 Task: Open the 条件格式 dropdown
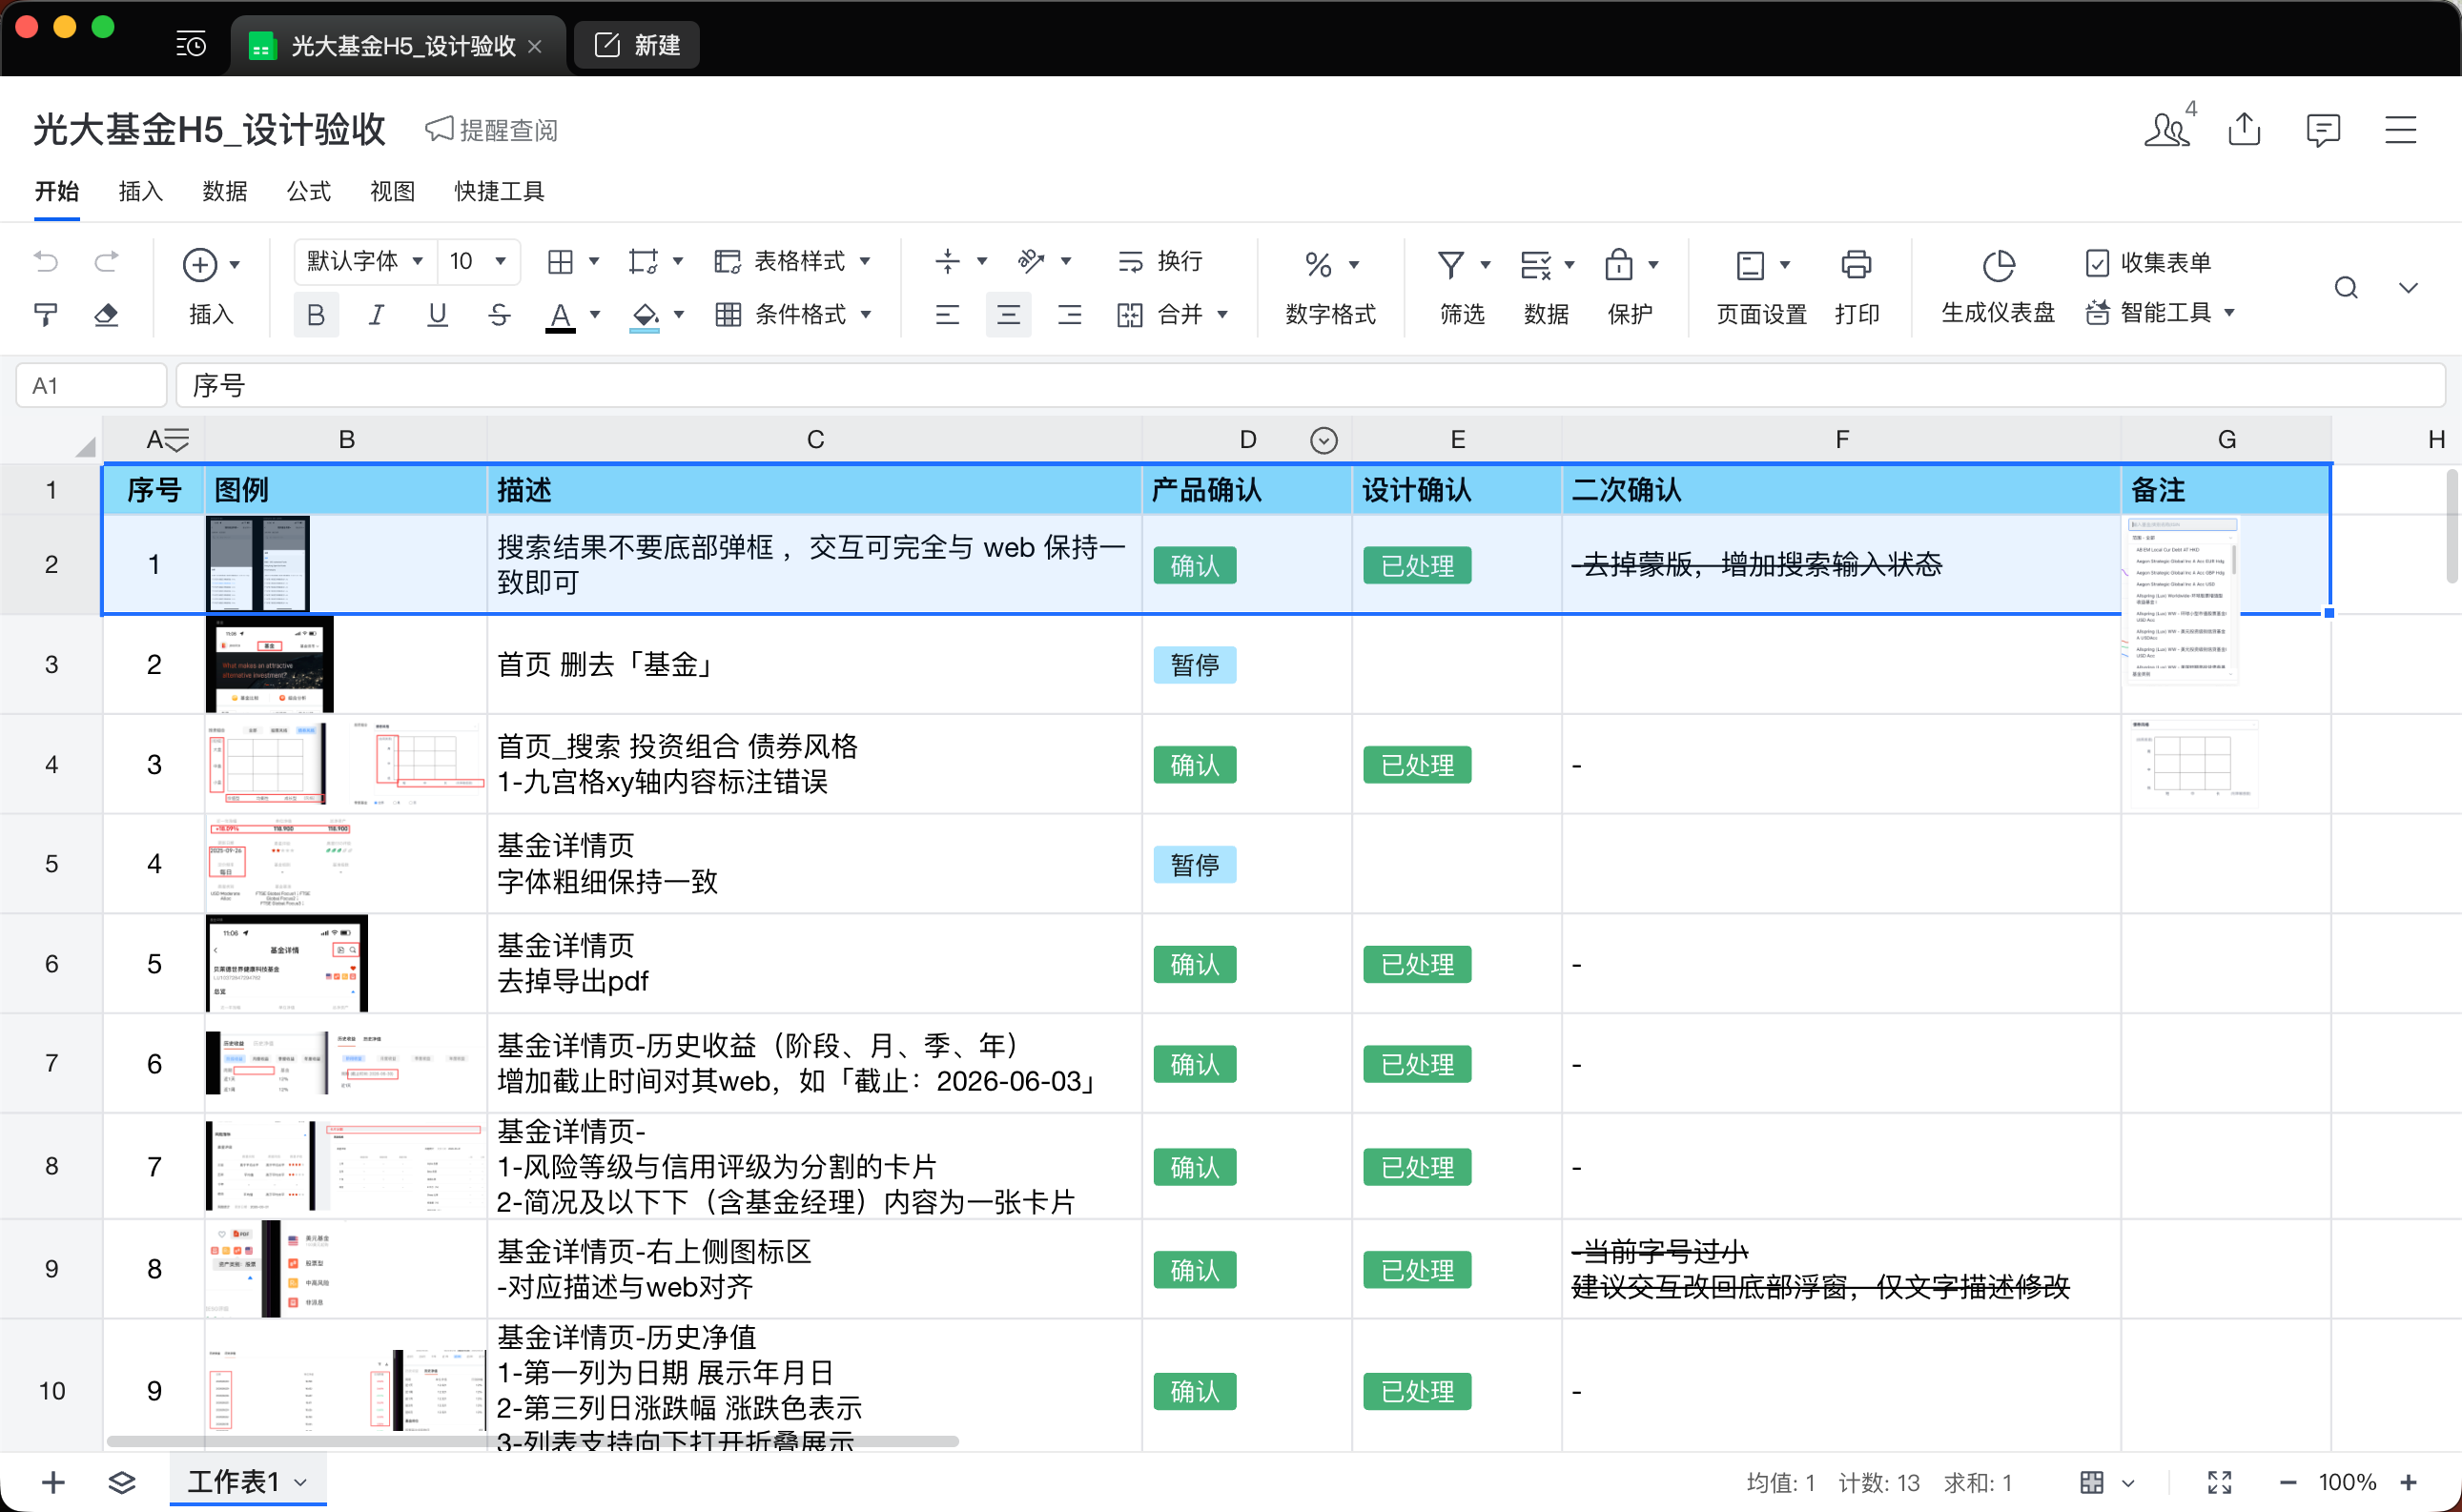click(792, 315)
